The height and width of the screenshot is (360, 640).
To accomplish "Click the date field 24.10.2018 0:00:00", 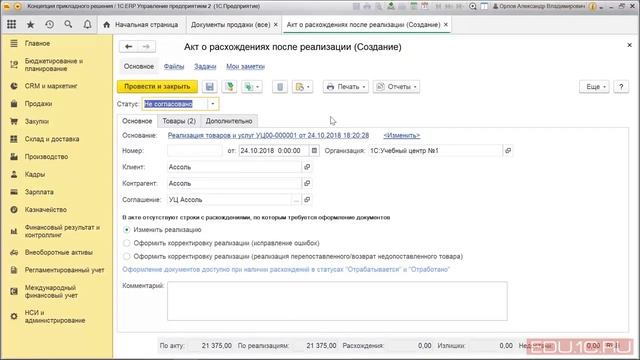I will pos(274,151).
